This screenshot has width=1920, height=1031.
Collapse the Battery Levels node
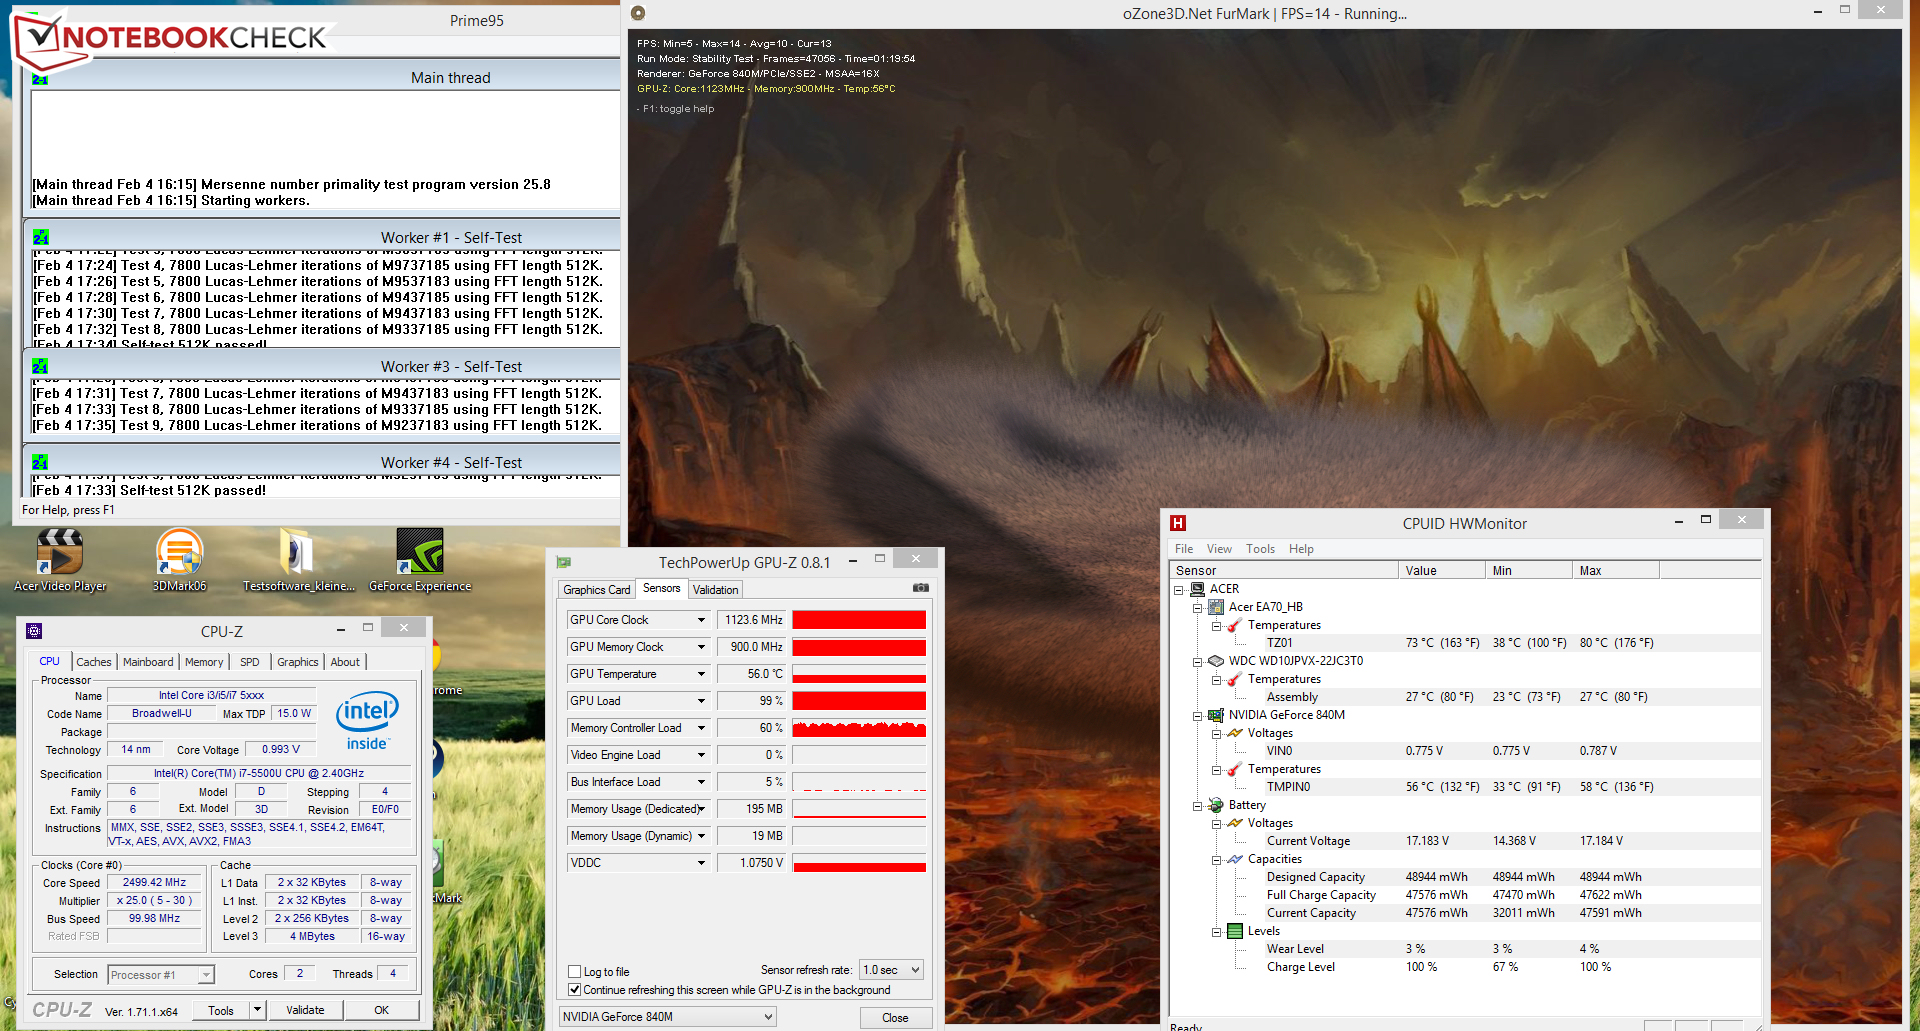1217,932
